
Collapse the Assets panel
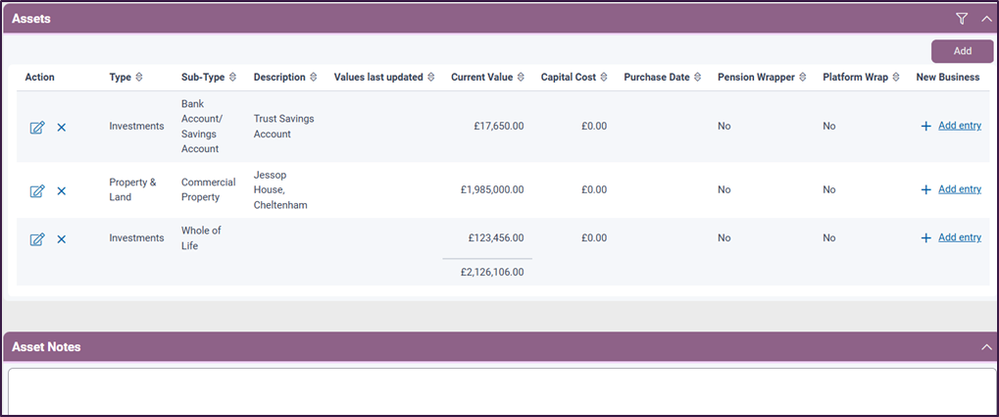pyautogui.click(x=985, y=18)
